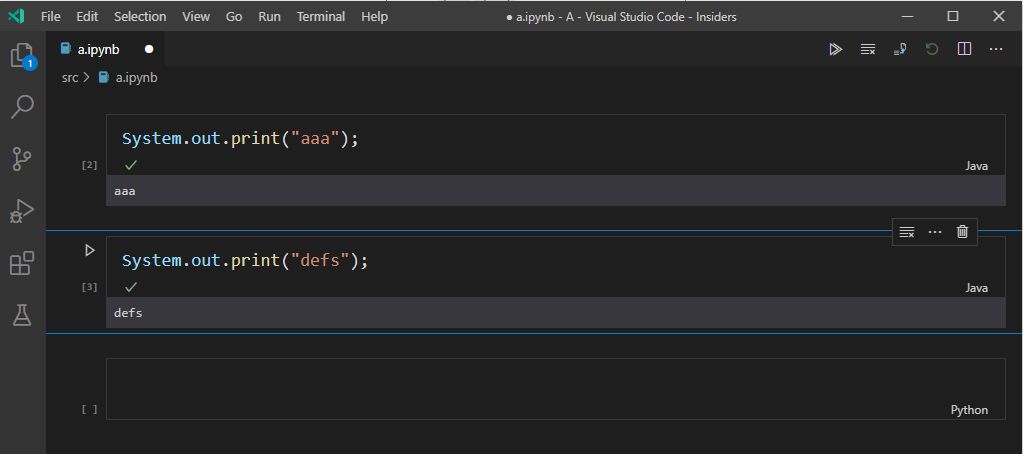Open the View menu
The image size is (1023, 454).
(x=196, y=17)
